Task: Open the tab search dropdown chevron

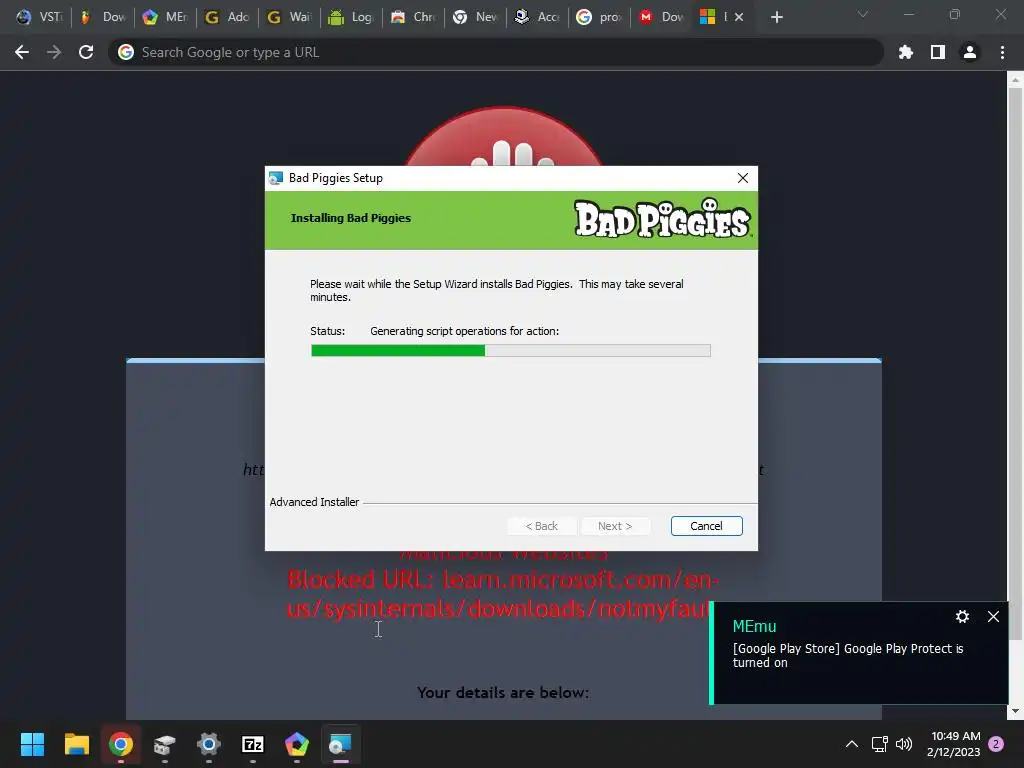Action: [x=863, y=14]
